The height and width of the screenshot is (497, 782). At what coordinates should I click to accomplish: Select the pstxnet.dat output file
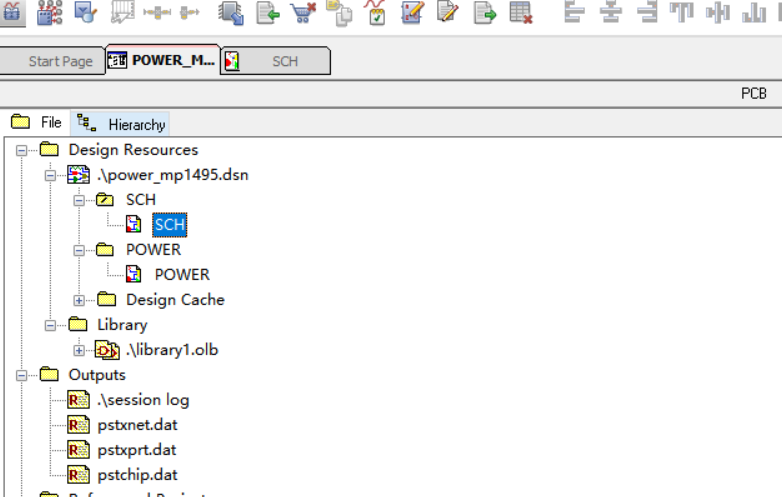[137, 425]
